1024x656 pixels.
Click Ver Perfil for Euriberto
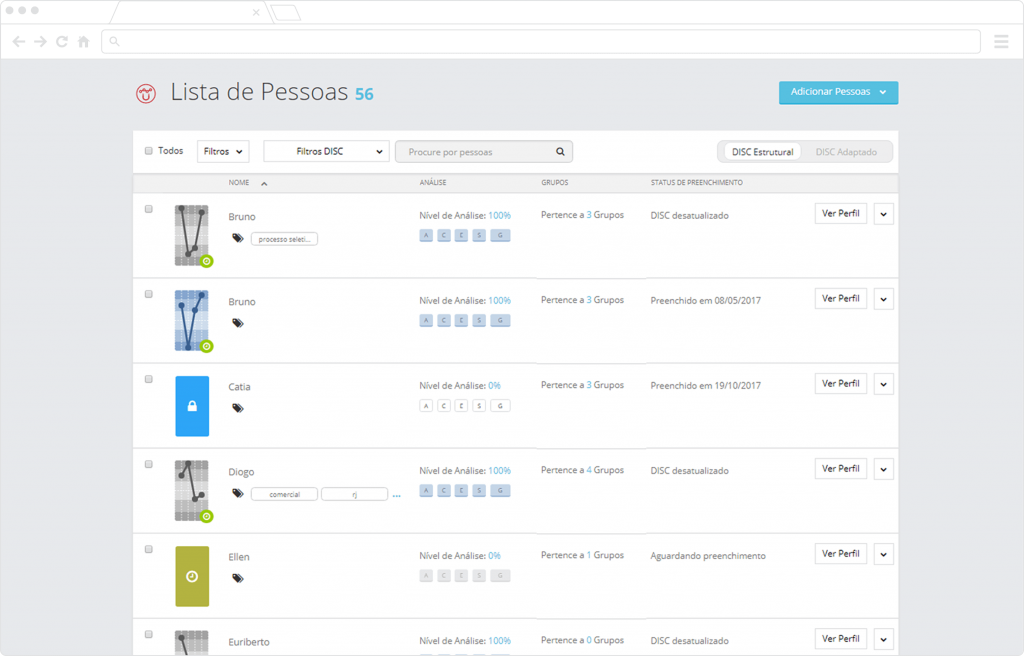(840, 638)
